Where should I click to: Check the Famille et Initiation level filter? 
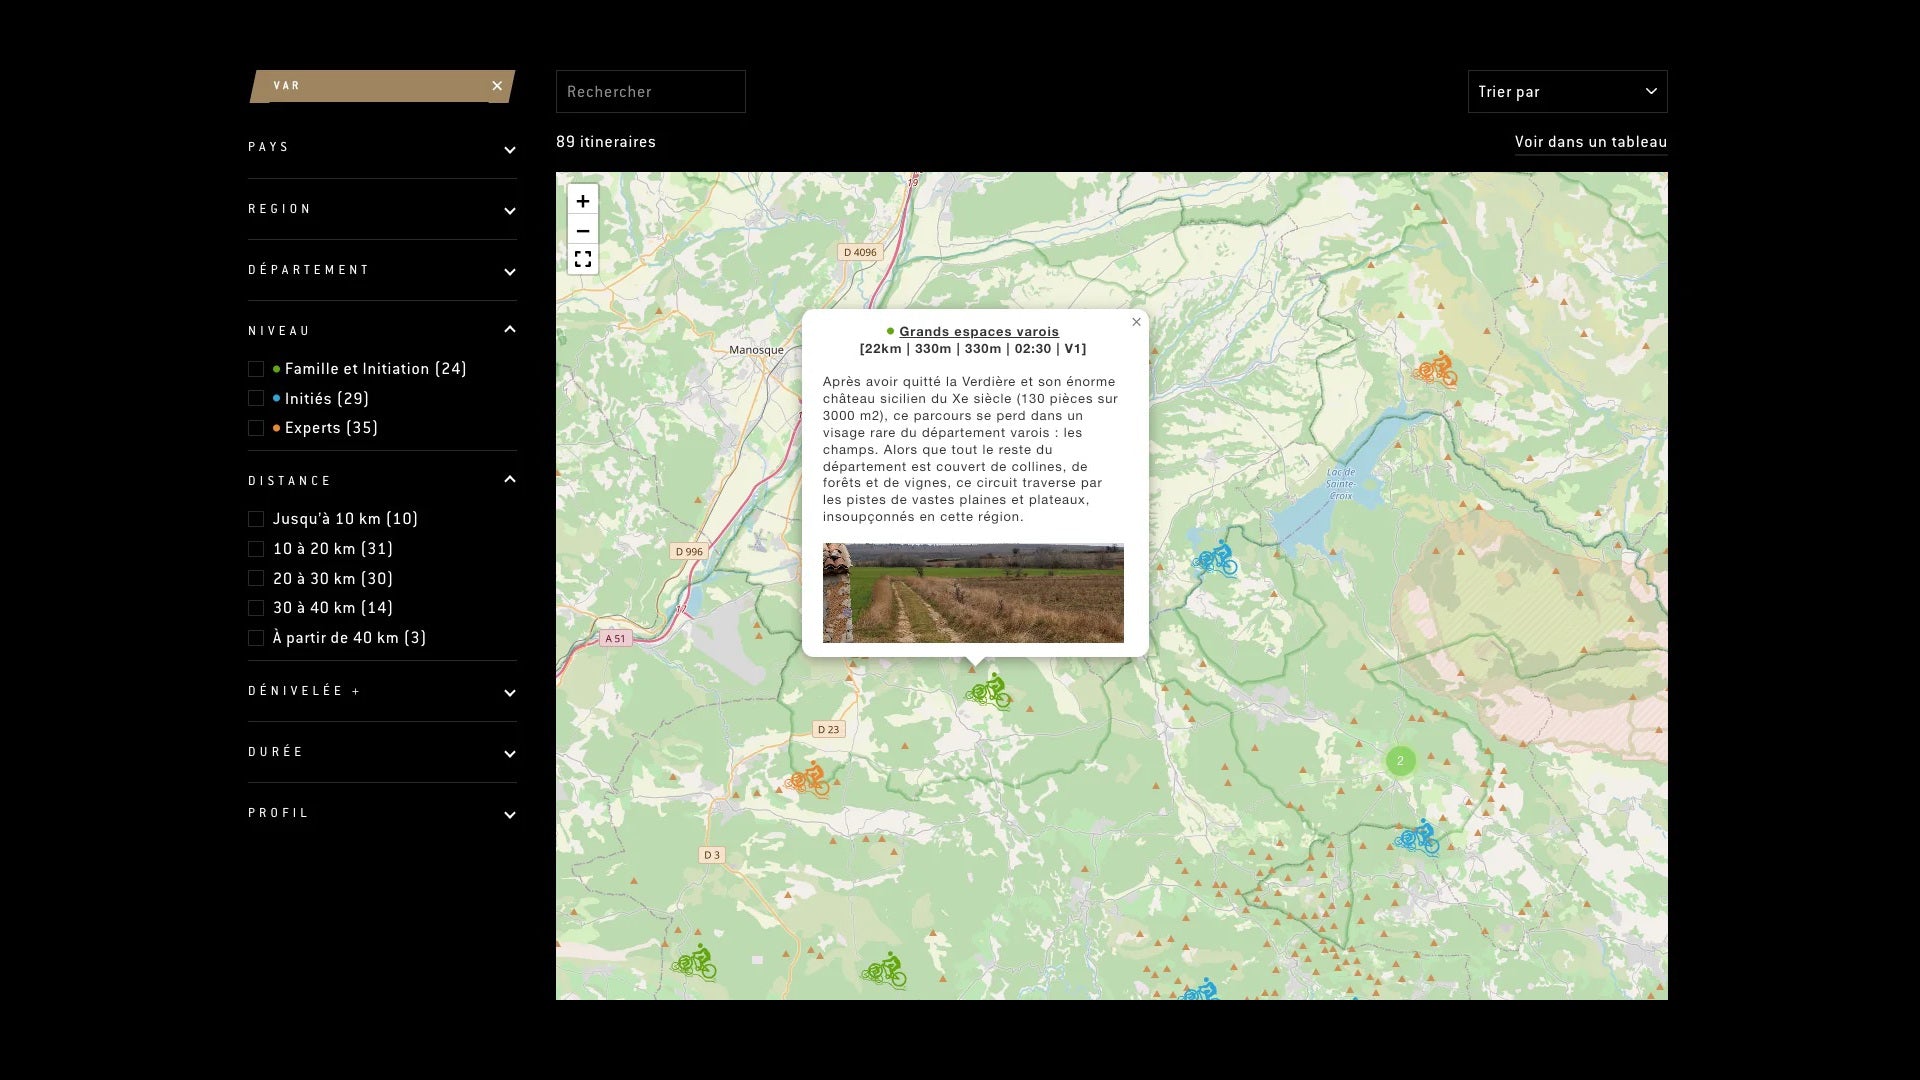click(x=256, y=369)
